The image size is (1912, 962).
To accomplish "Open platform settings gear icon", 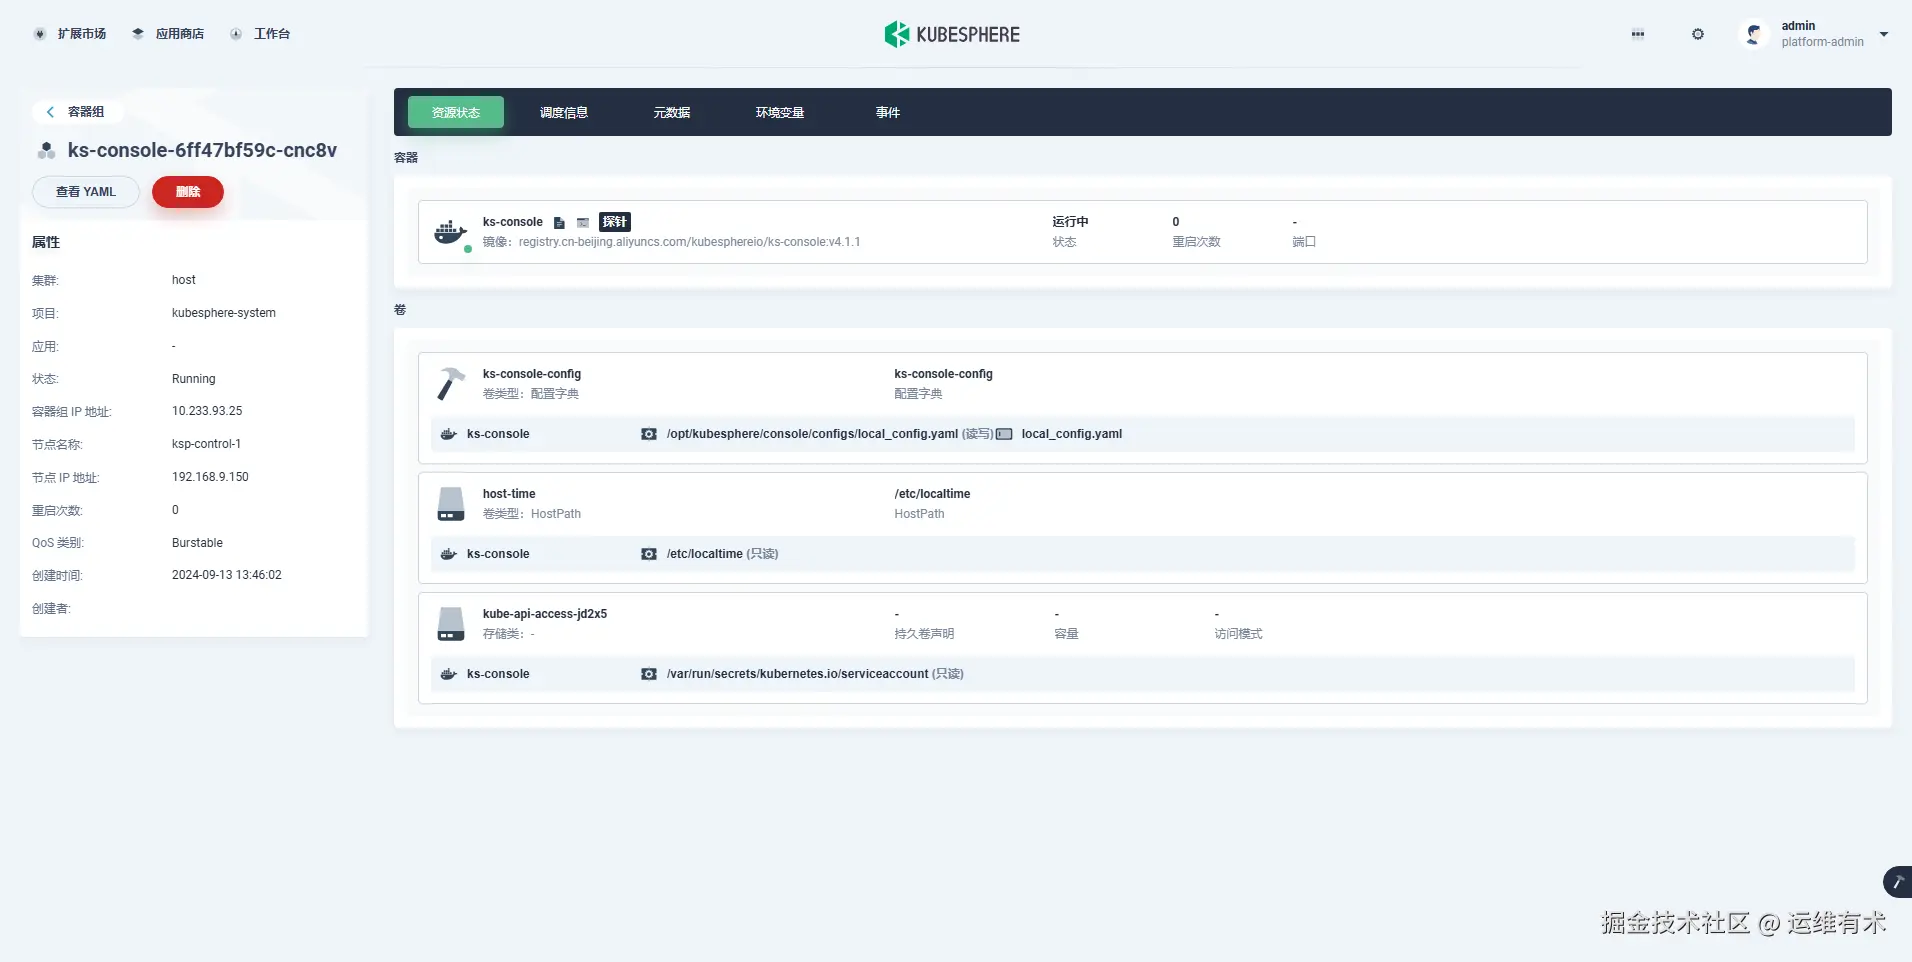I will (x=1698, y=34).
